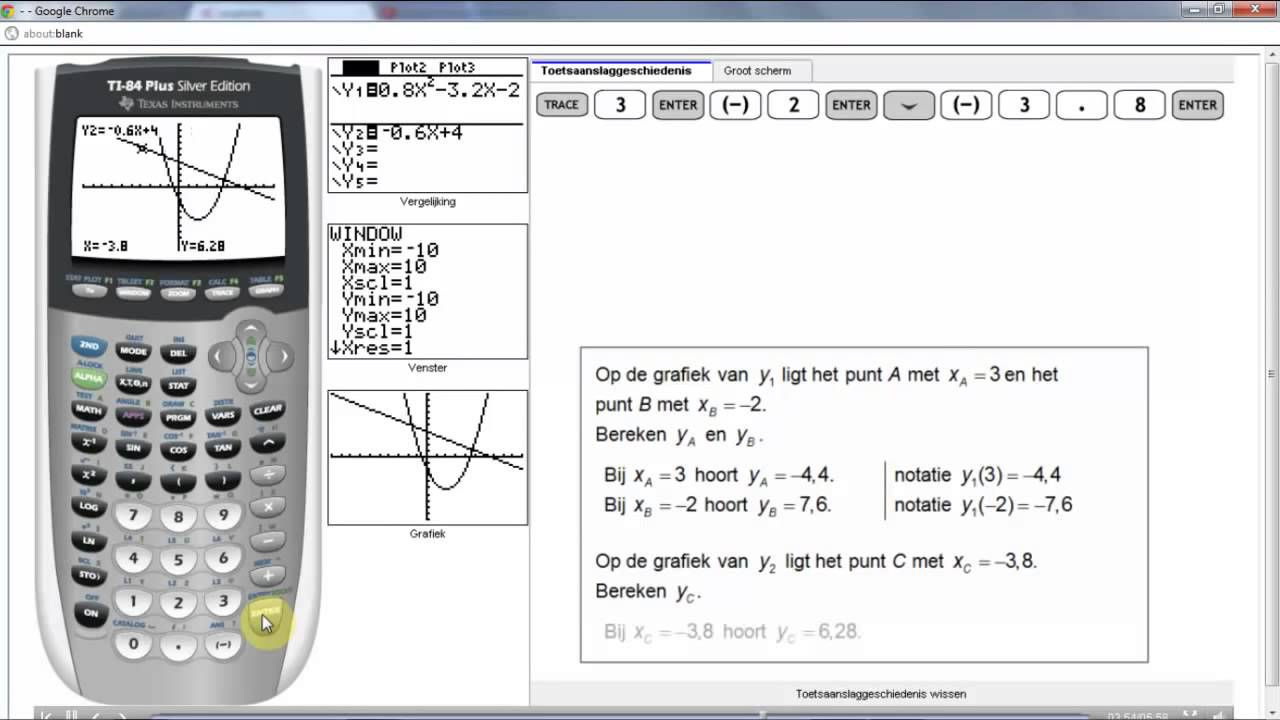Click the GRAPH key on the calculator
The width and height of the screenshot is (1280, 720).
coord(266,290)
